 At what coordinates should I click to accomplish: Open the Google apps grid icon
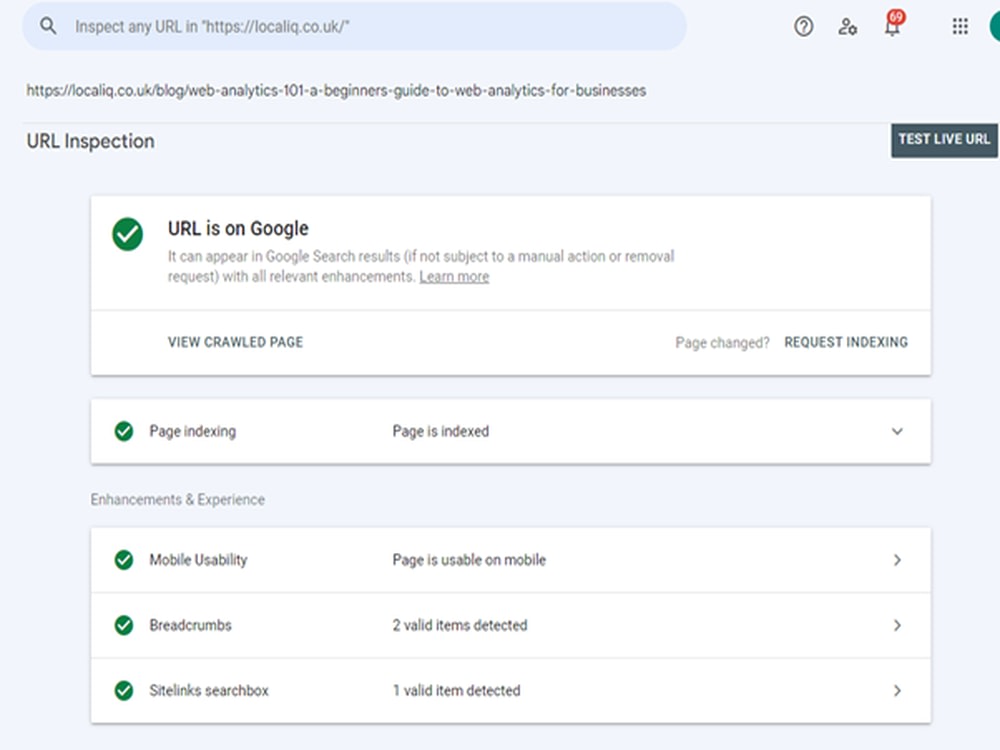[x=960, y=26]
